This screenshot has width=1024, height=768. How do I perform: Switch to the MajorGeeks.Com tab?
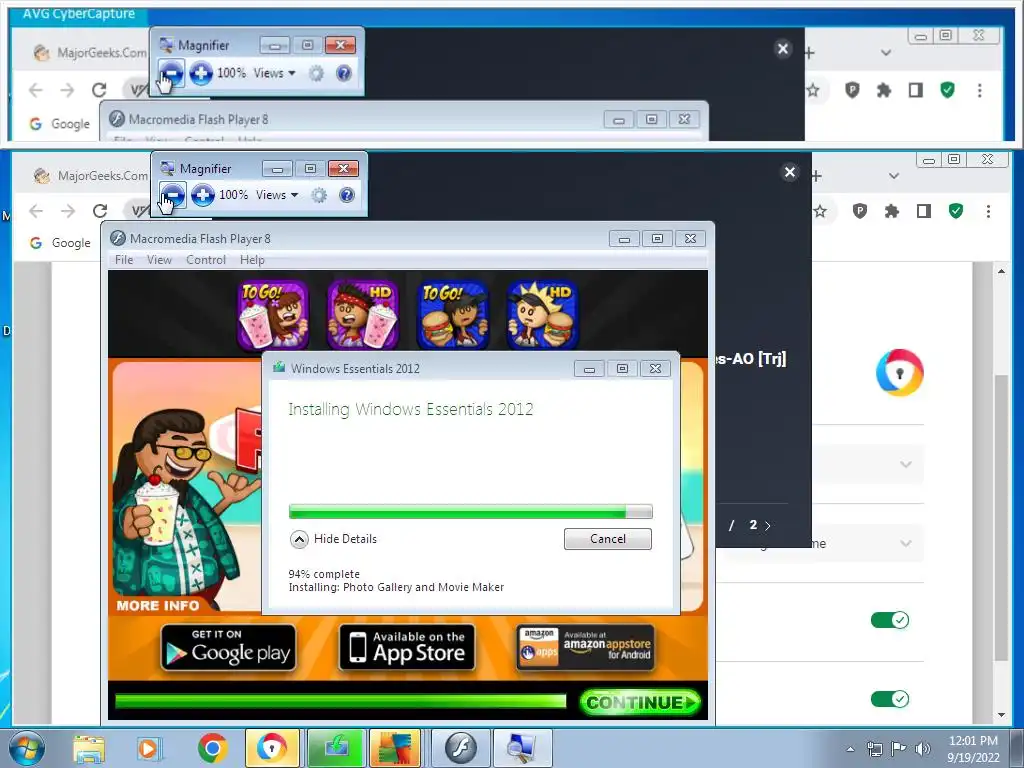[90, 176]
